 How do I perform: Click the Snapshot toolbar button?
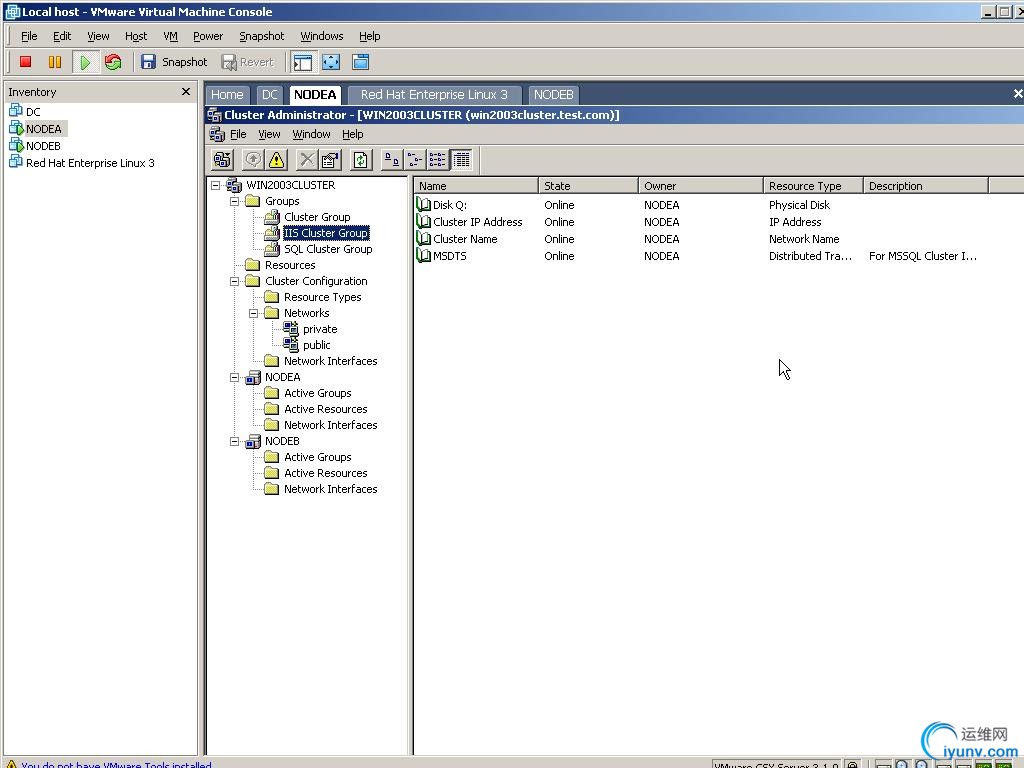[174, 62]
